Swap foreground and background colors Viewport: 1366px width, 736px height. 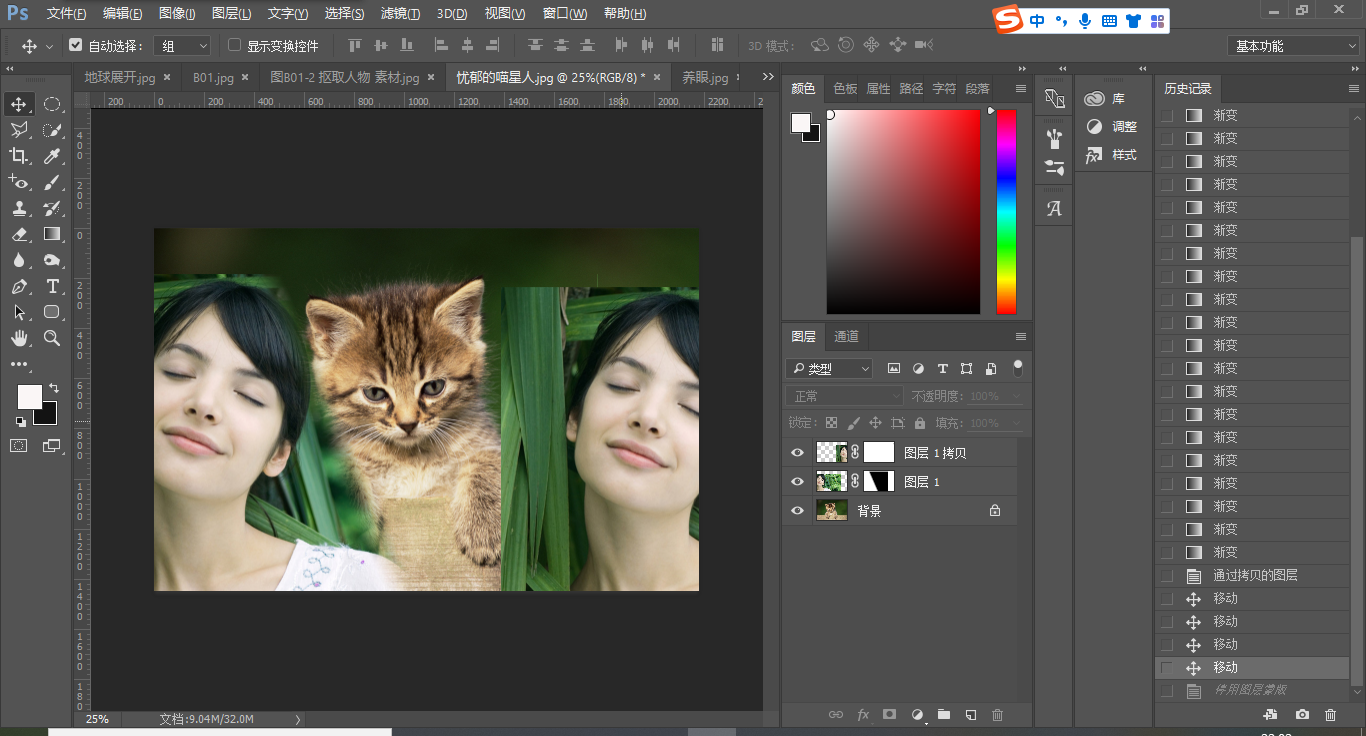[53, 388]
